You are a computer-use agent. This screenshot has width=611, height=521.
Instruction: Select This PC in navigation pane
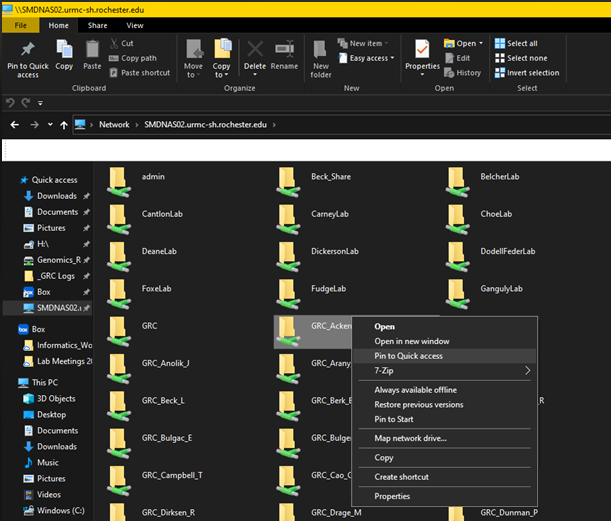coord(38,383)
